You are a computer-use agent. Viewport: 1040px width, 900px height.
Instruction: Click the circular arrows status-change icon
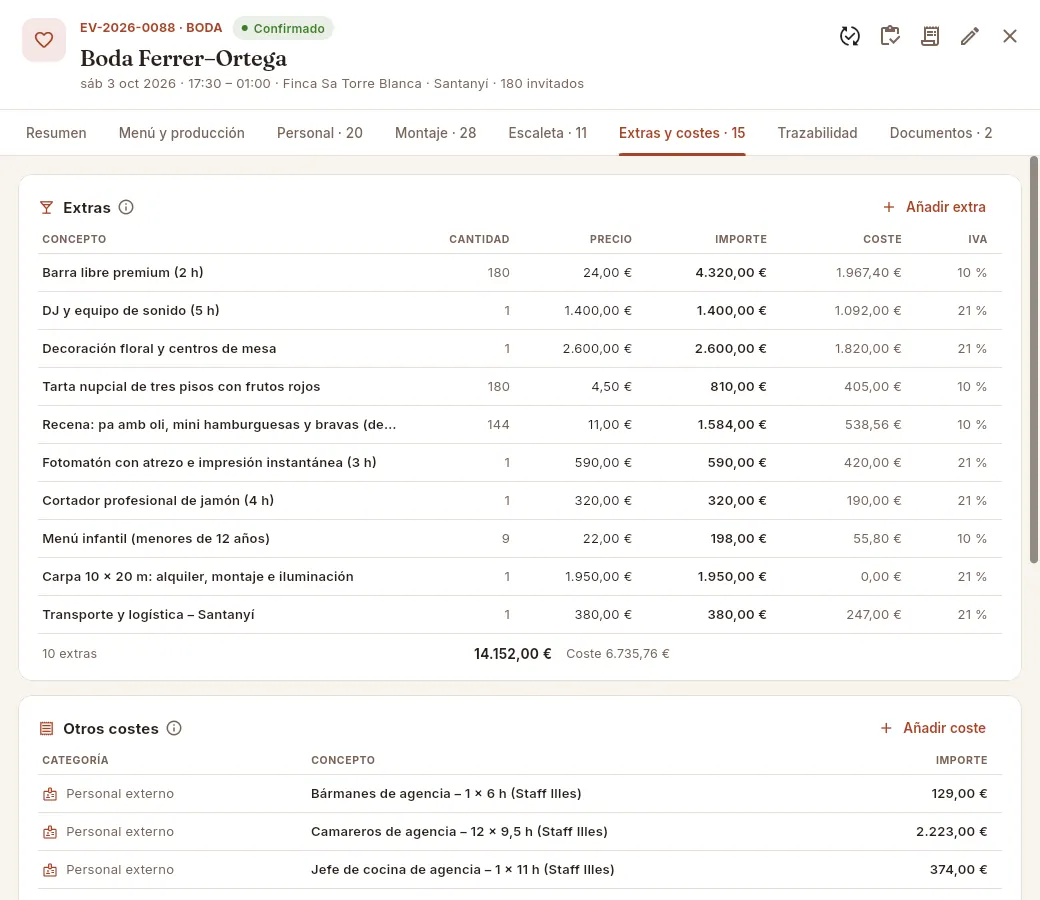point(850,36)
